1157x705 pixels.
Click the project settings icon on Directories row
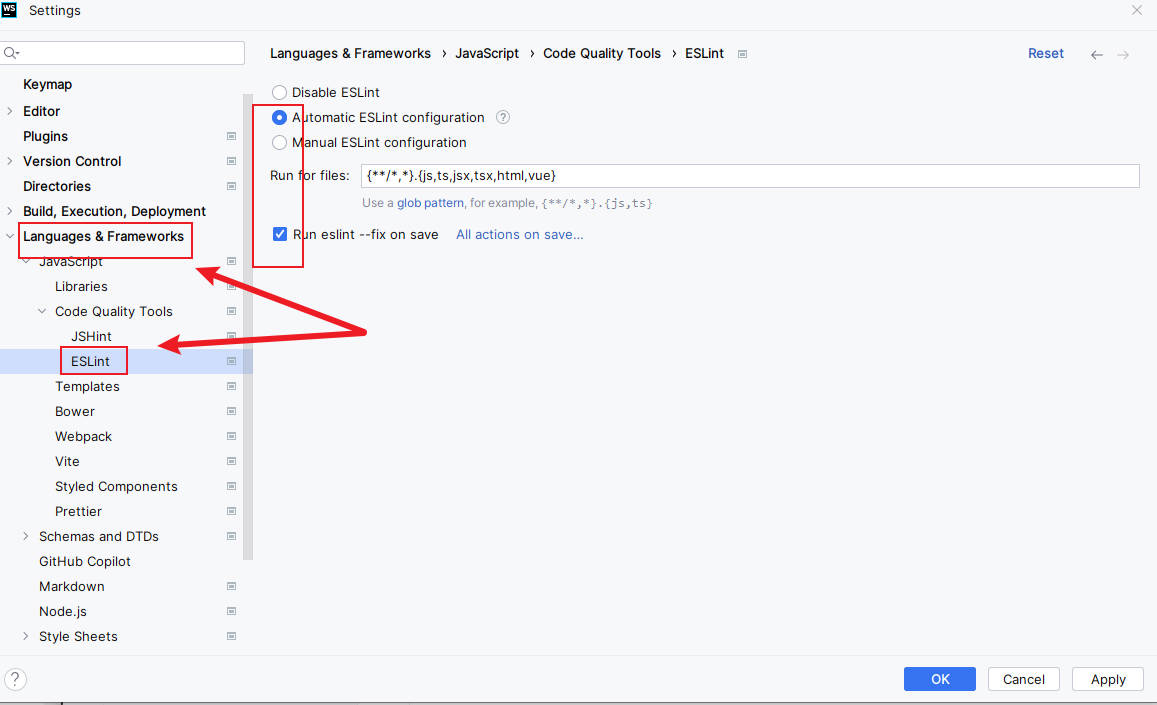click(231, 187)
